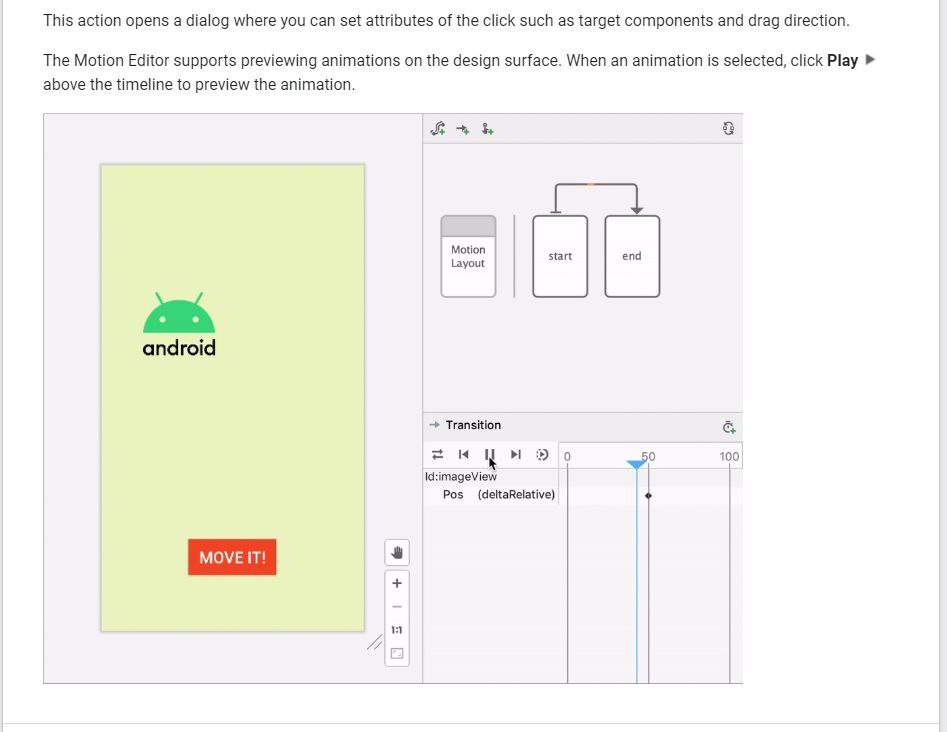
Task: Click the MOVE IT! button in preview
Action: (232, 557)
